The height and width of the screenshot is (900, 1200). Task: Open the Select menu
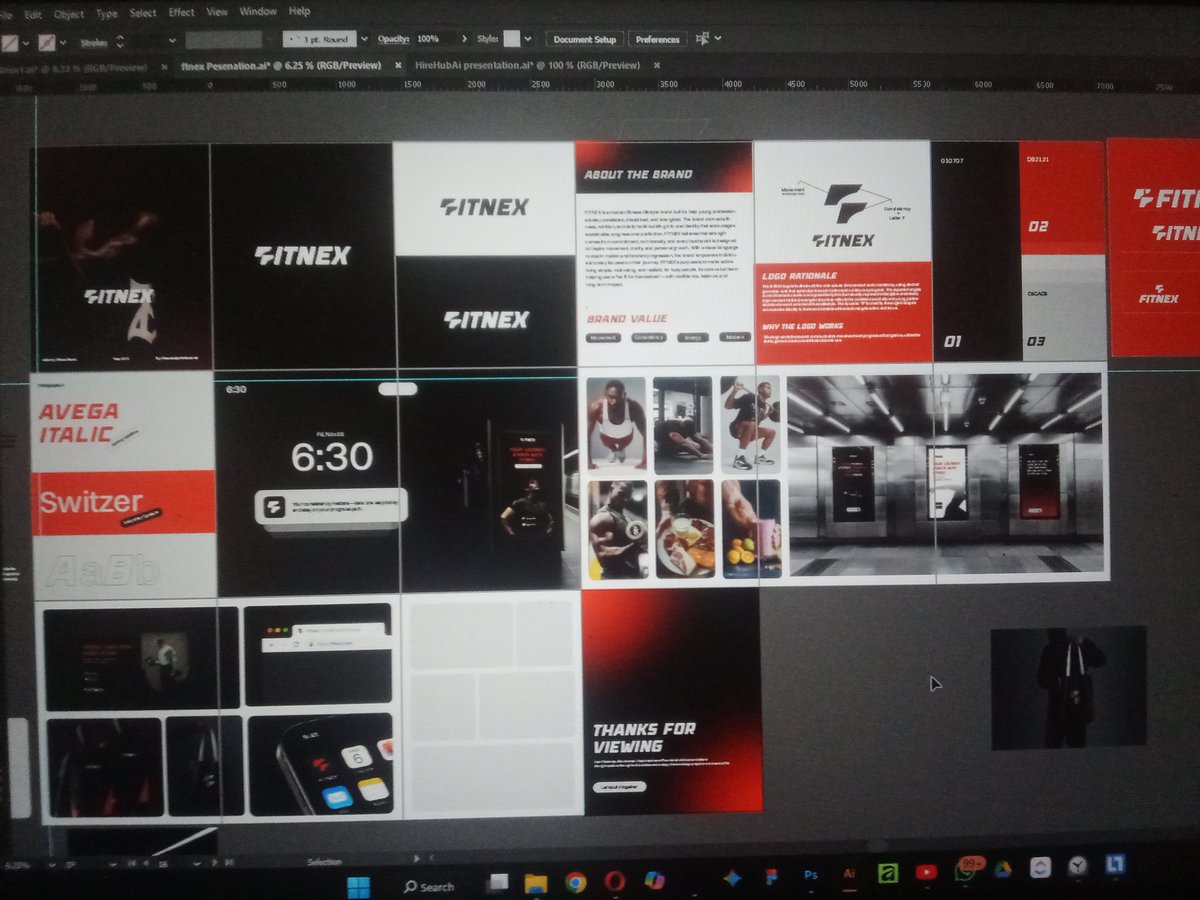coord(143,13)
